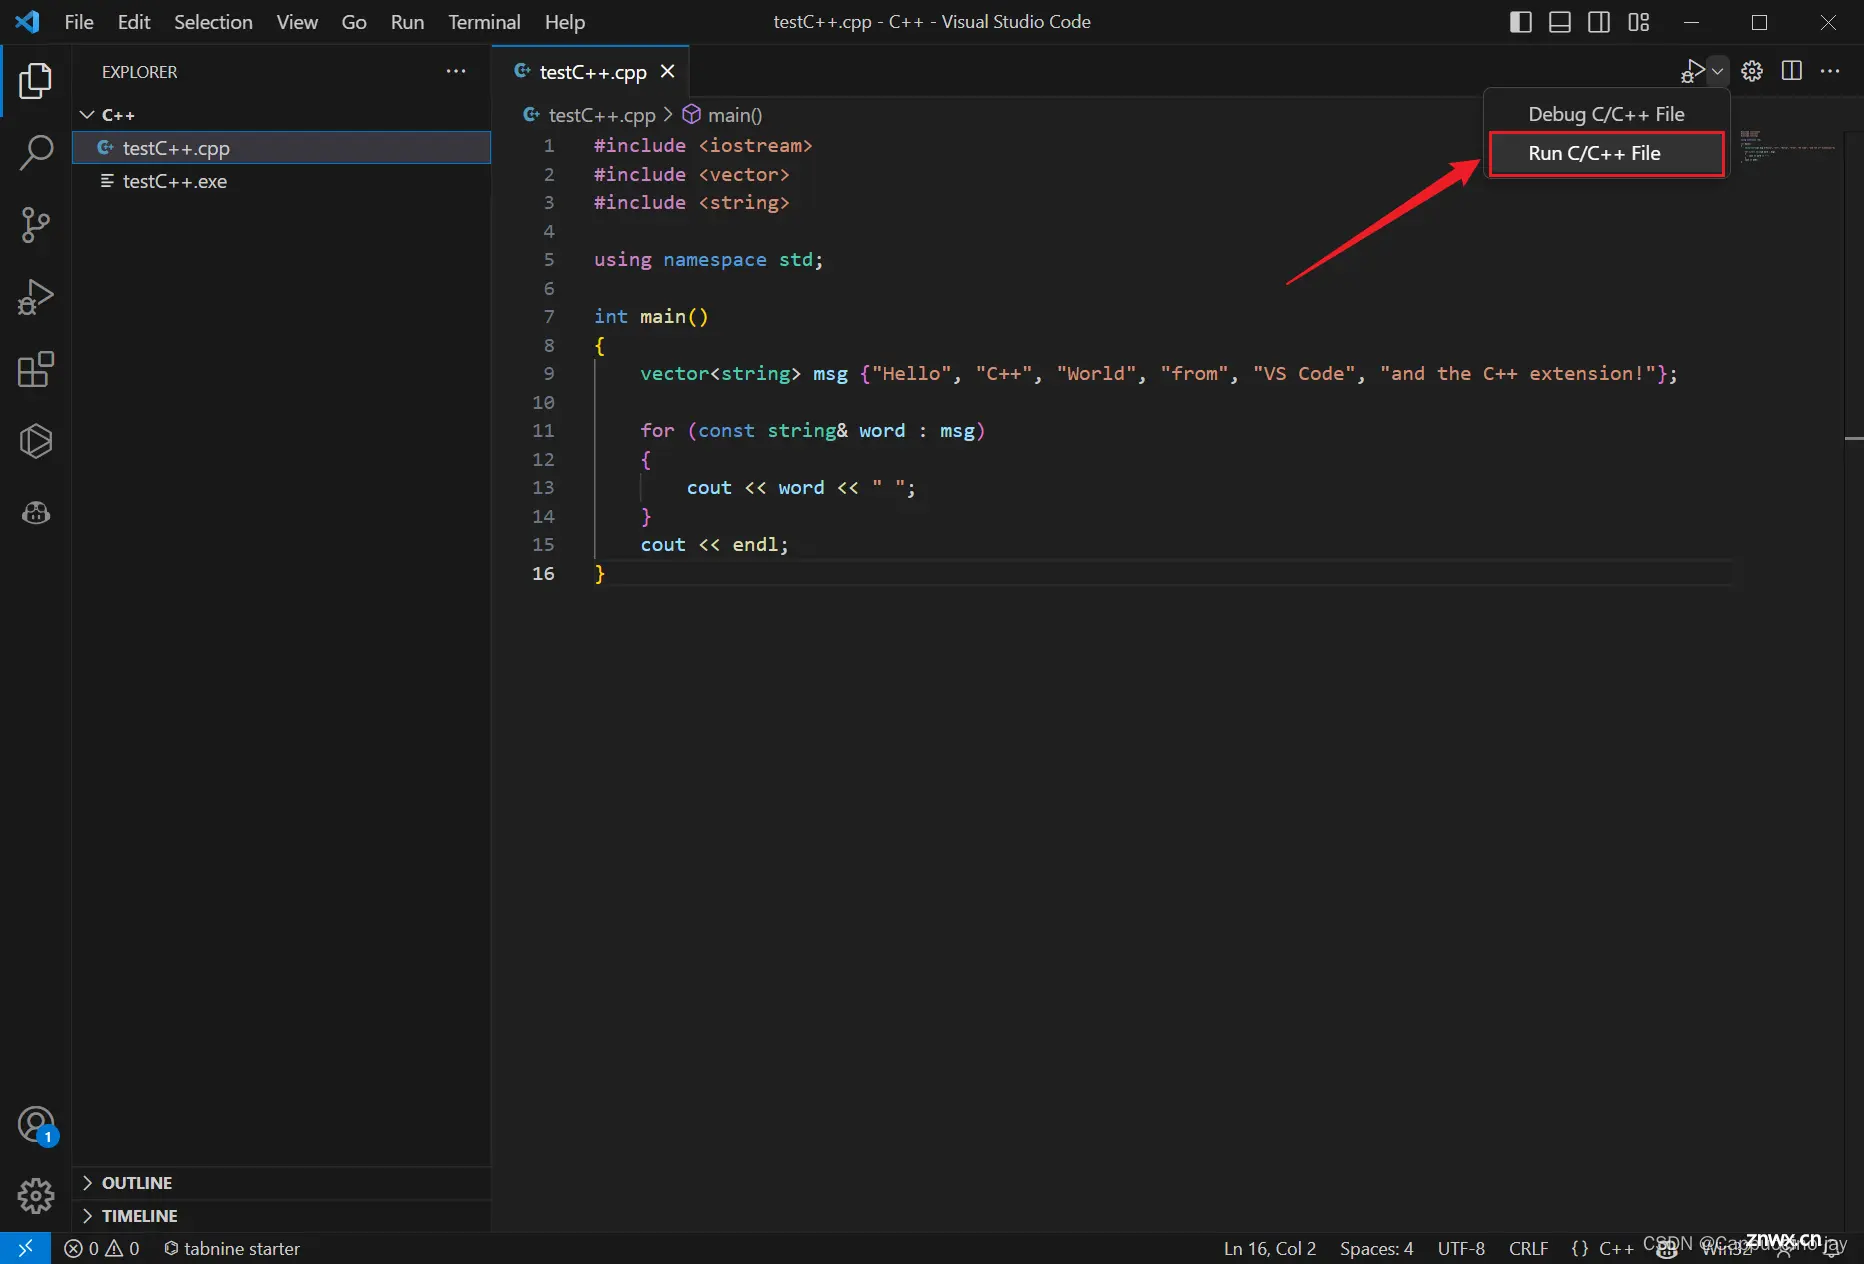Open the Help menu
Viewport: 1864px width, 1264px height.
point(565,22)
